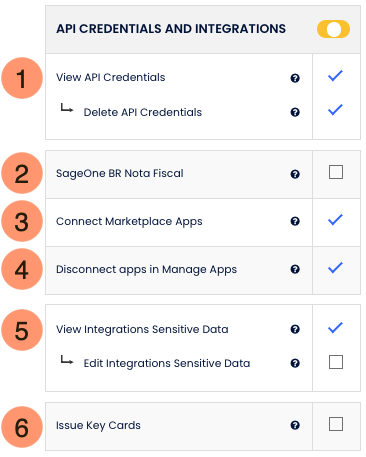366x457 pixels.
Task: Click the API Credentials and Integrations header
Action: [x=171, y=29]
